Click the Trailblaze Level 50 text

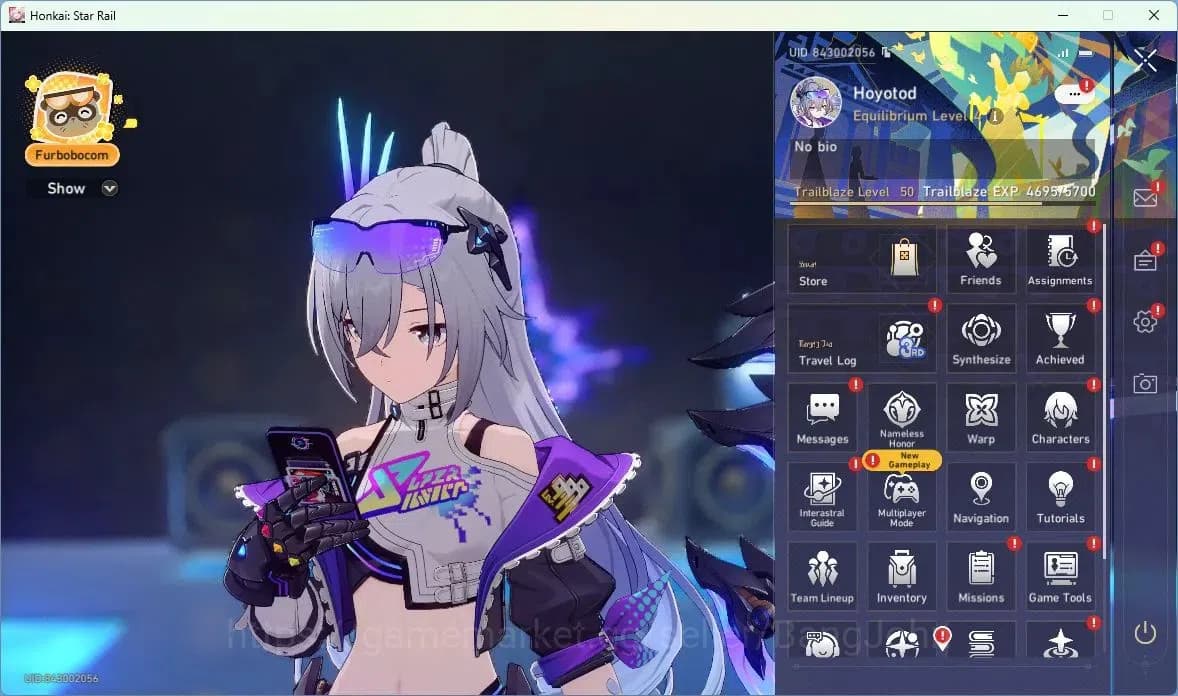[x=854, y=192]
